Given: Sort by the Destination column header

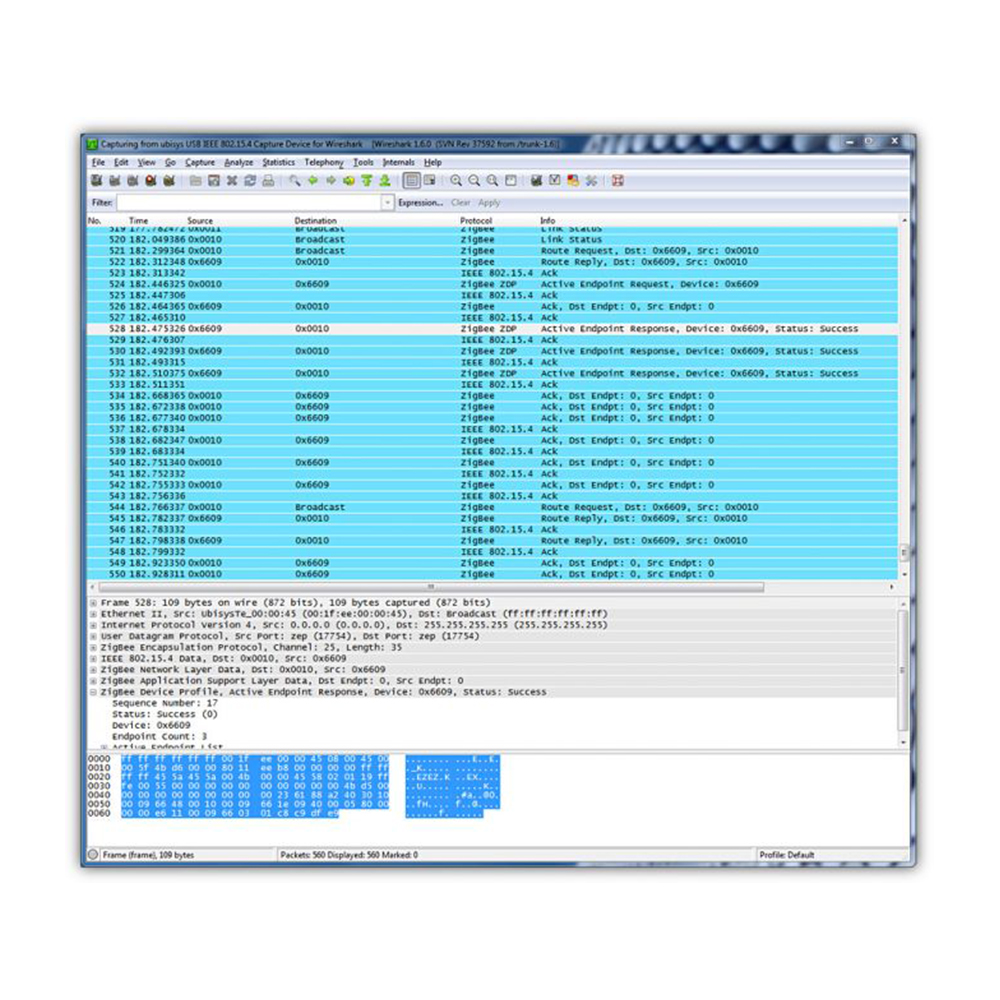Looking at the screenshot, I should pos(316,221).
